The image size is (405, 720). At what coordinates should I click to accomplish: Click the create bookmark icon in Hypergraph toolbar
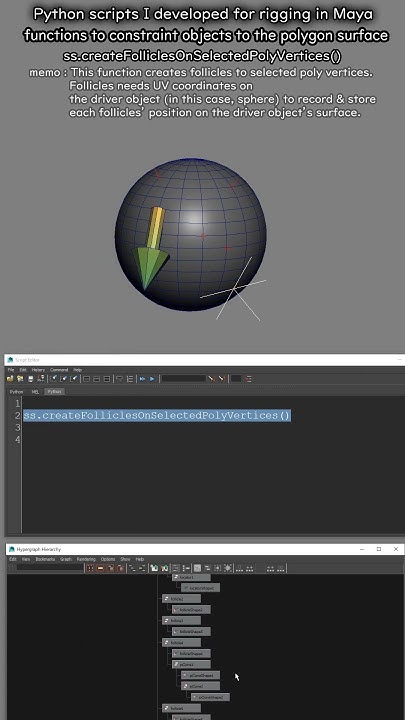[x=154, y=568]
